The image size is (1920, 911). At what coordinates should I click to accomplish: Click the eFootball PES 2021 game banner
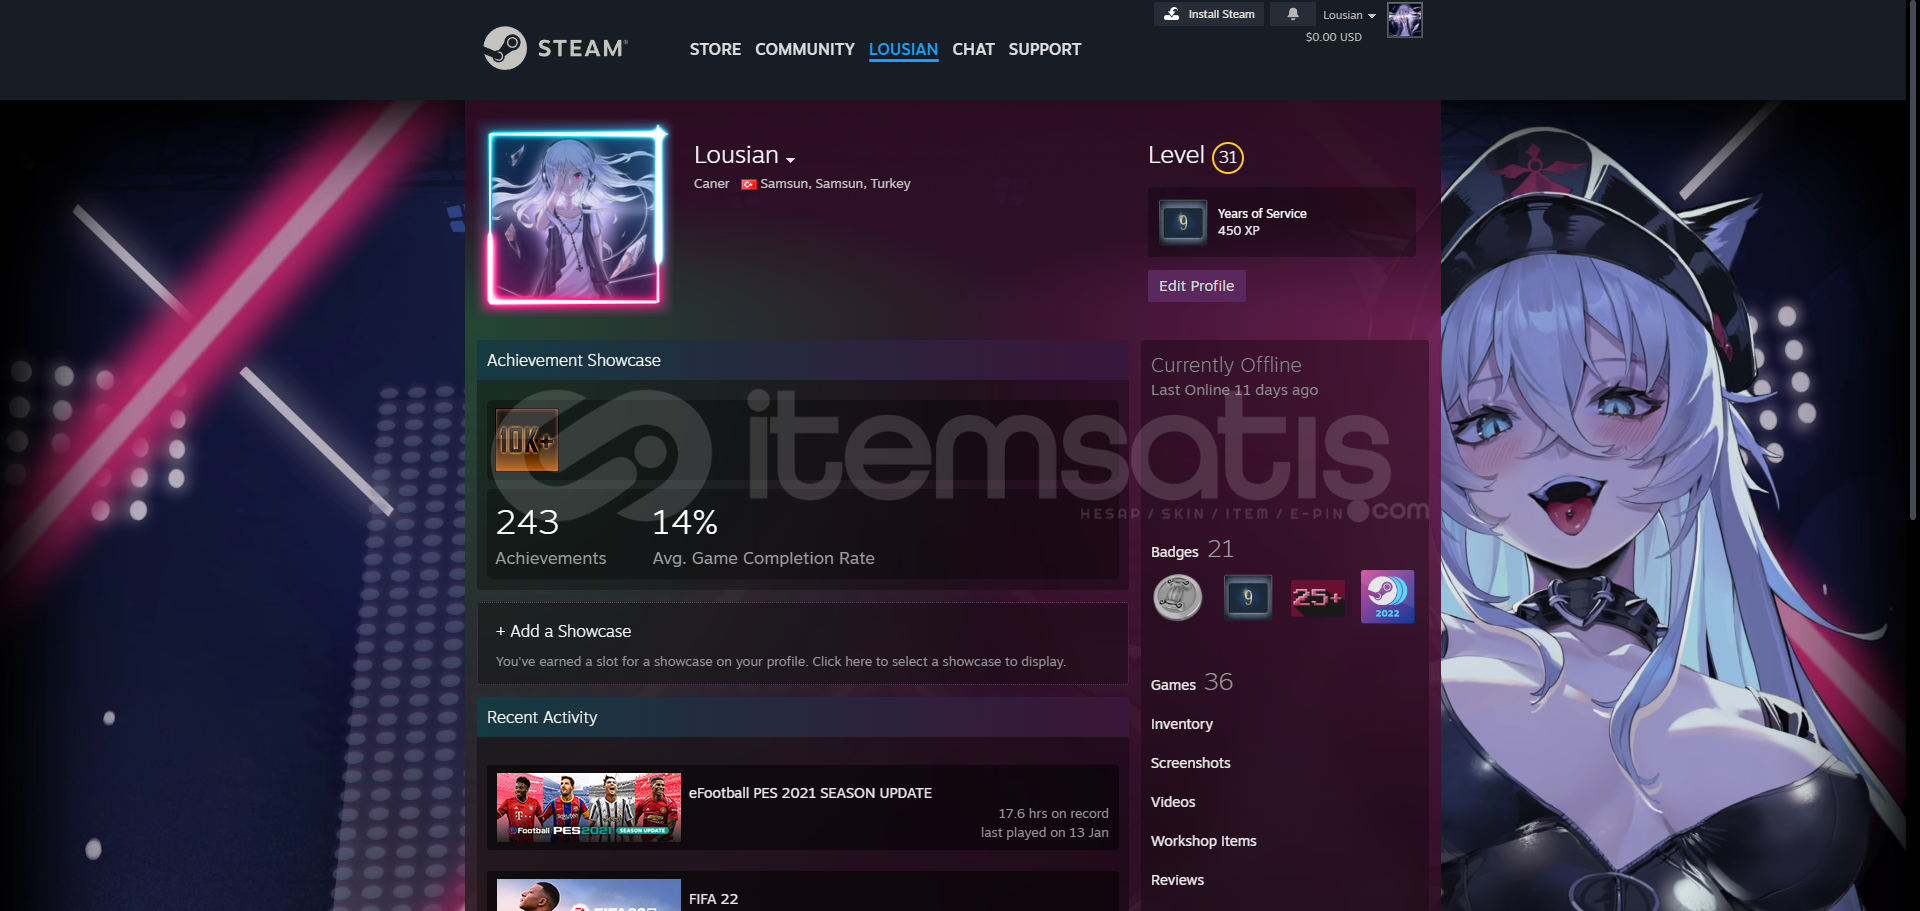tap(589, 807)
